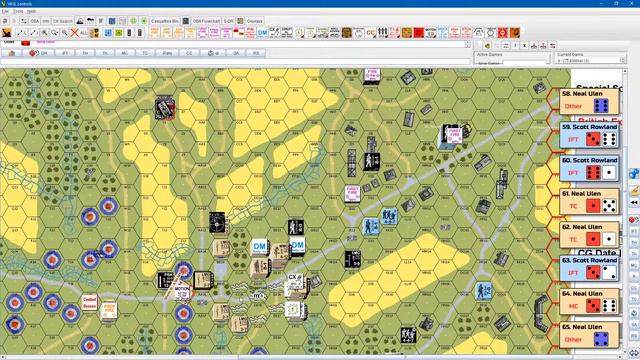Click the LOS thread tool icon
The image size is (640, 360).
(21, 33)
